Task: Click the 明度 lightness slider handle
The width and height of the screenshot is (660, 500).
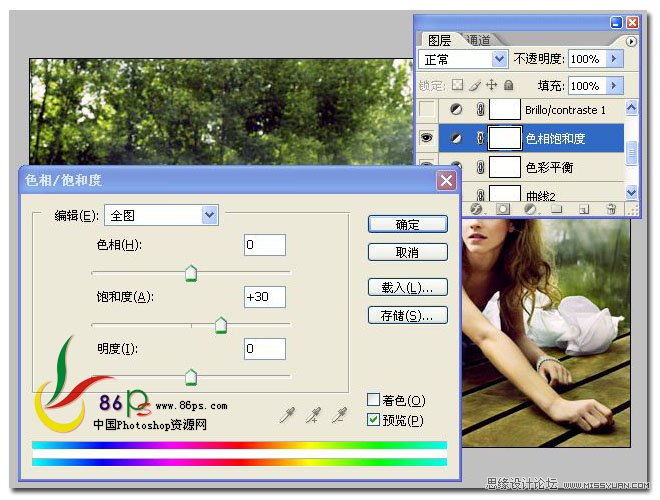Action: (x=191, y=377)
